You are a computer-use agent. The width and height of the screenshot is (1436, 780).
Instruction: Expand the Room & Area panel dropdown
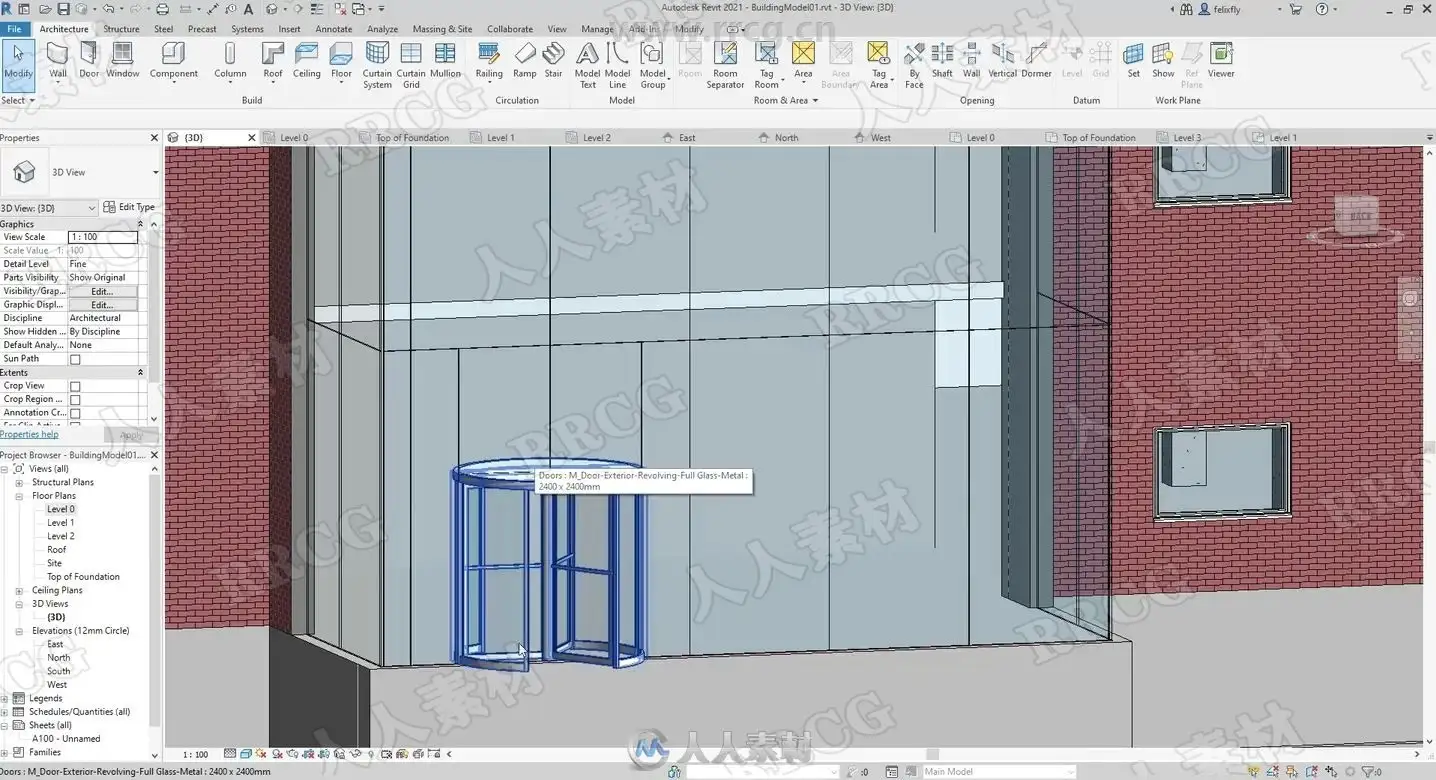pos(786,100)
